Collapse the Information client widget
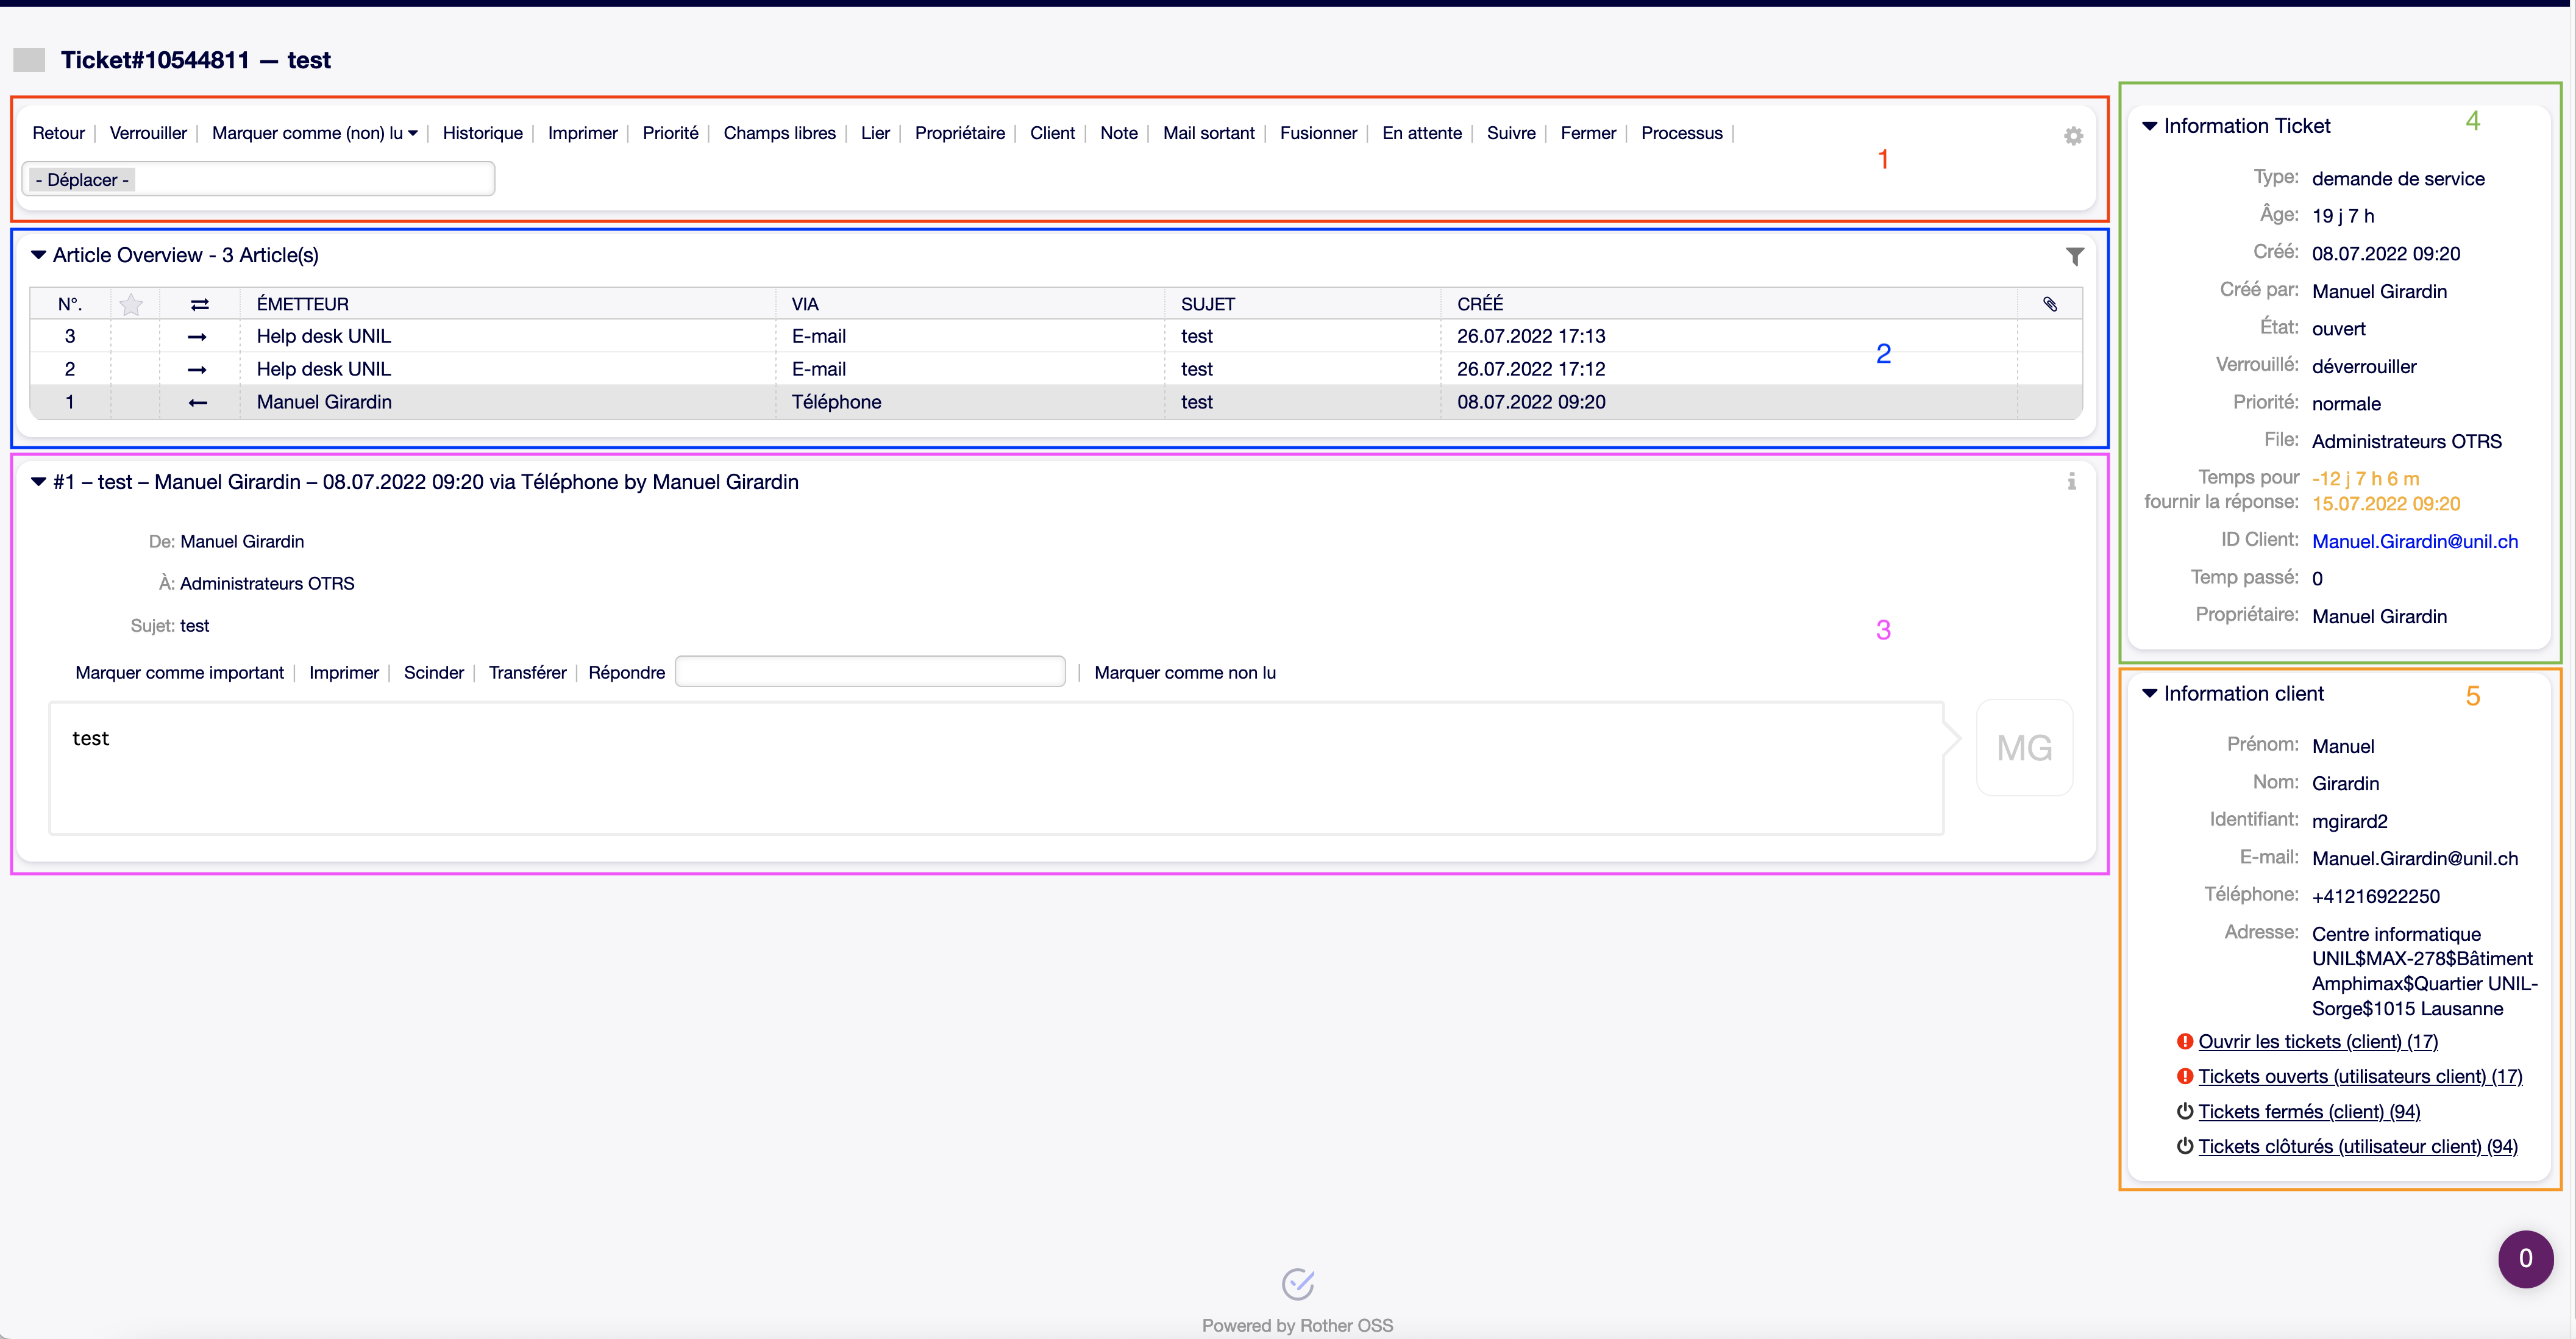This screenshot has height=1339, width=2576. click(x=2149, y=693)
